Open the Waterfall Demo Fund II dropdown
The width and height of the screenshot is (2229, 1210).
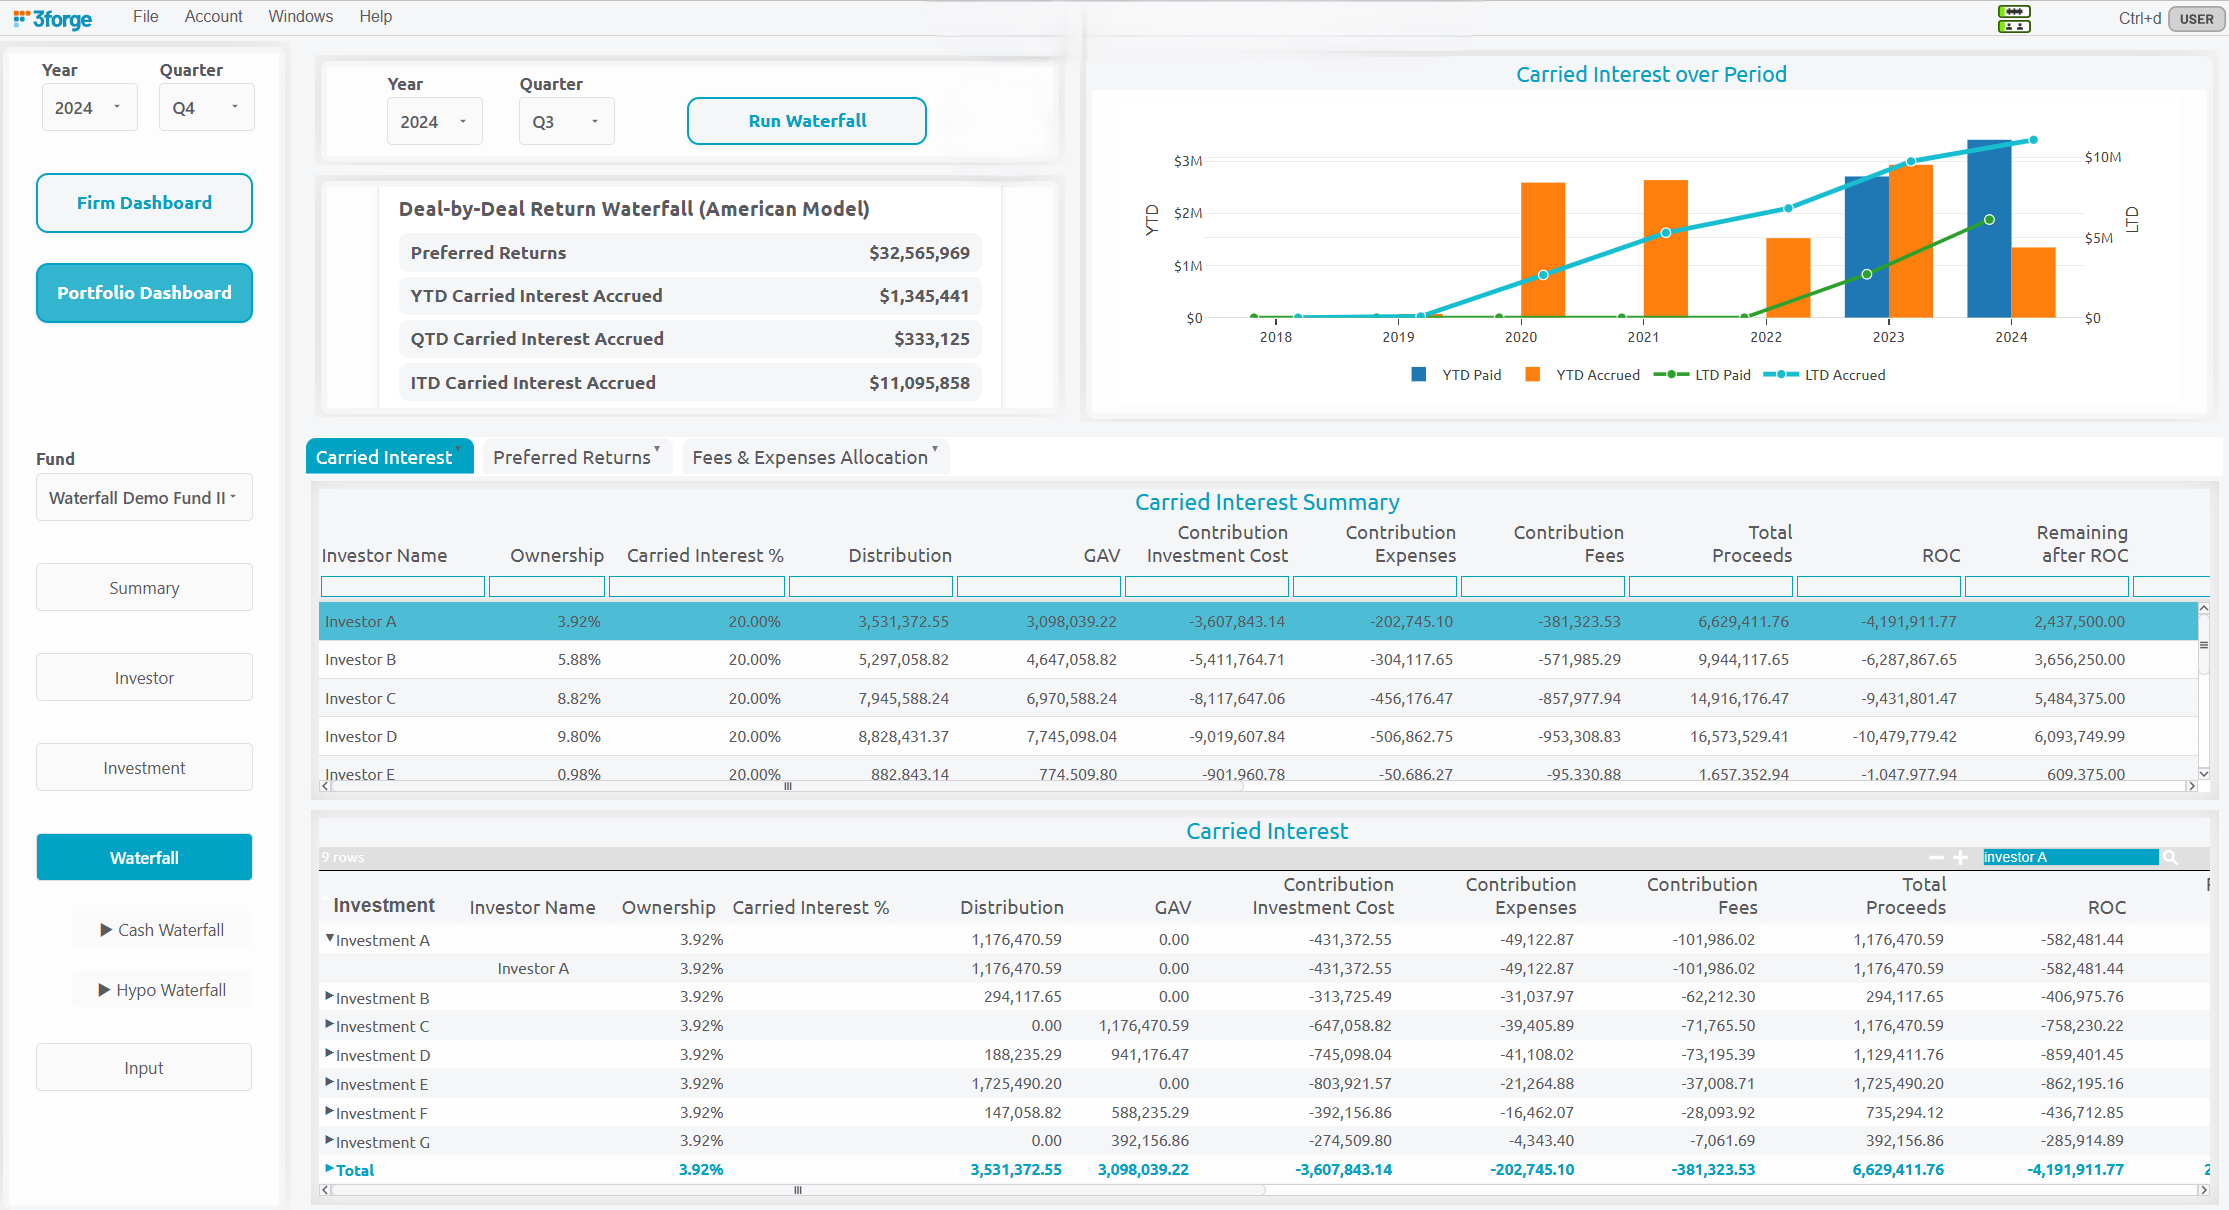tap(144, 498)
